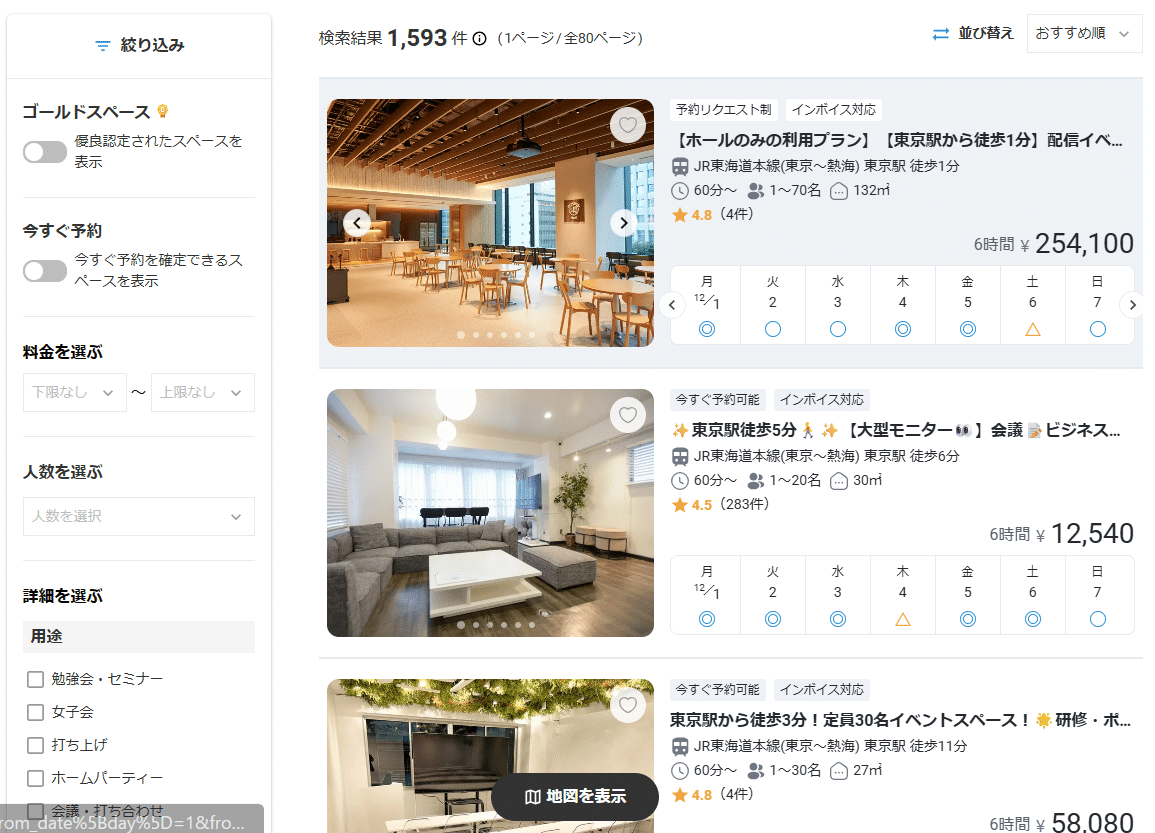Screen dimensions: 1155x833
Task: Turn on the 今すぐ予約 toggle
Action: click(x=45, y=271)
